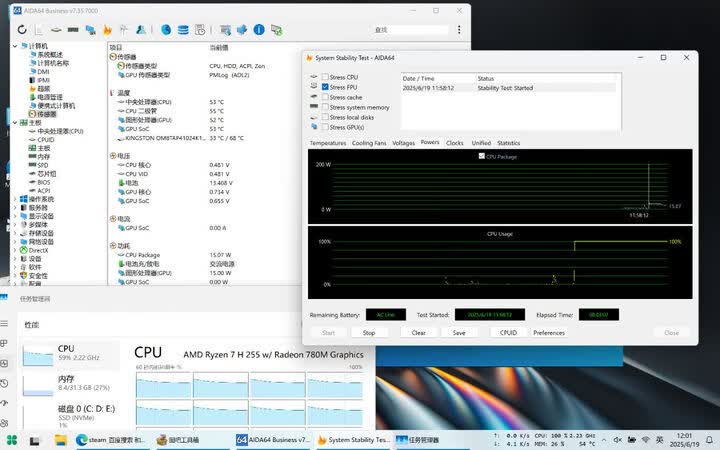Select the Stability Test Started log row

pos(509,88)
